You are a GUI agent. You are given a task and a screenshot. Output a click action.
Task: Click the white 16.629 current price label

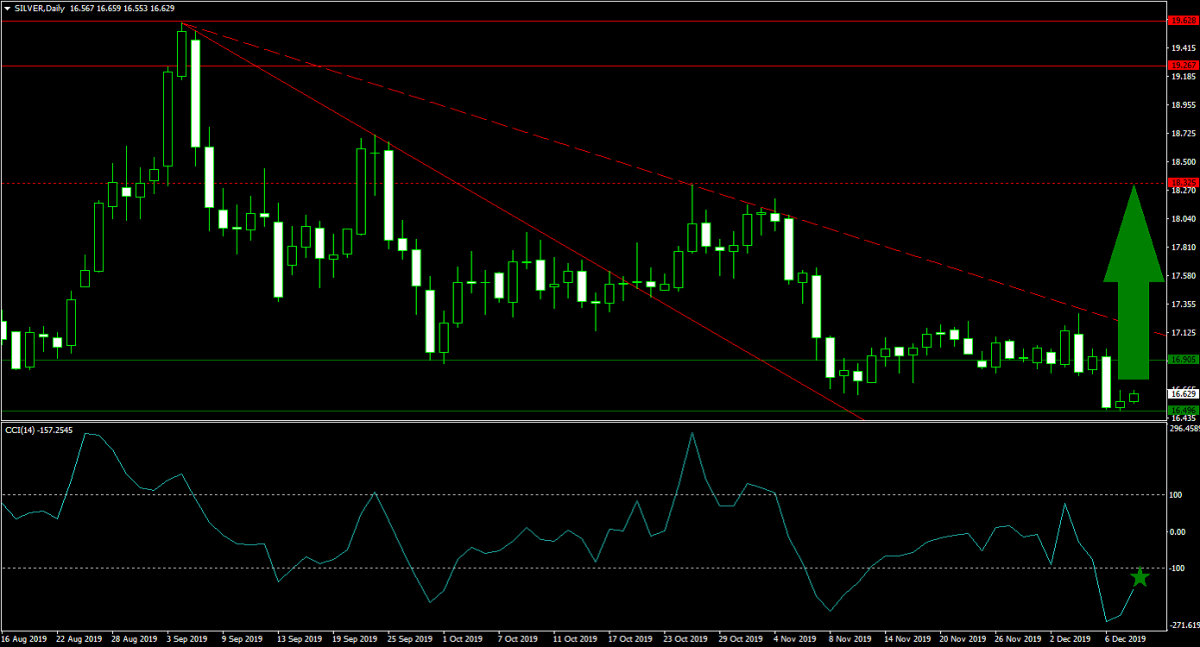pyautogui.click(x=1183, y=394)
